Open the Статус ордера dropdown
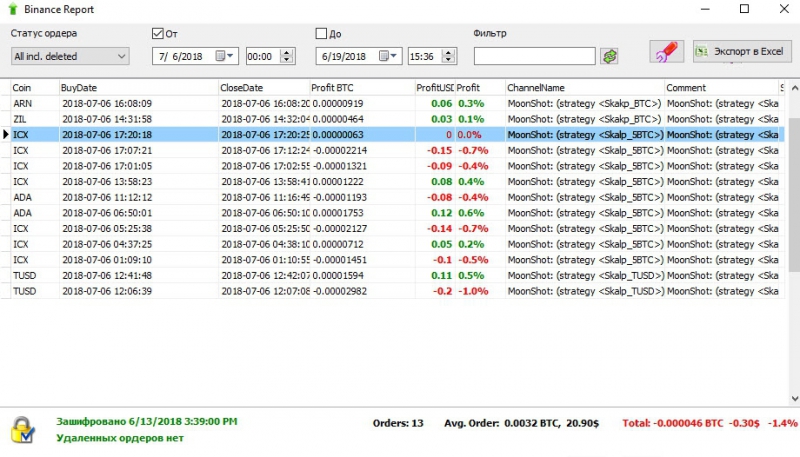800x457 pixels. [x=70, y=56]
